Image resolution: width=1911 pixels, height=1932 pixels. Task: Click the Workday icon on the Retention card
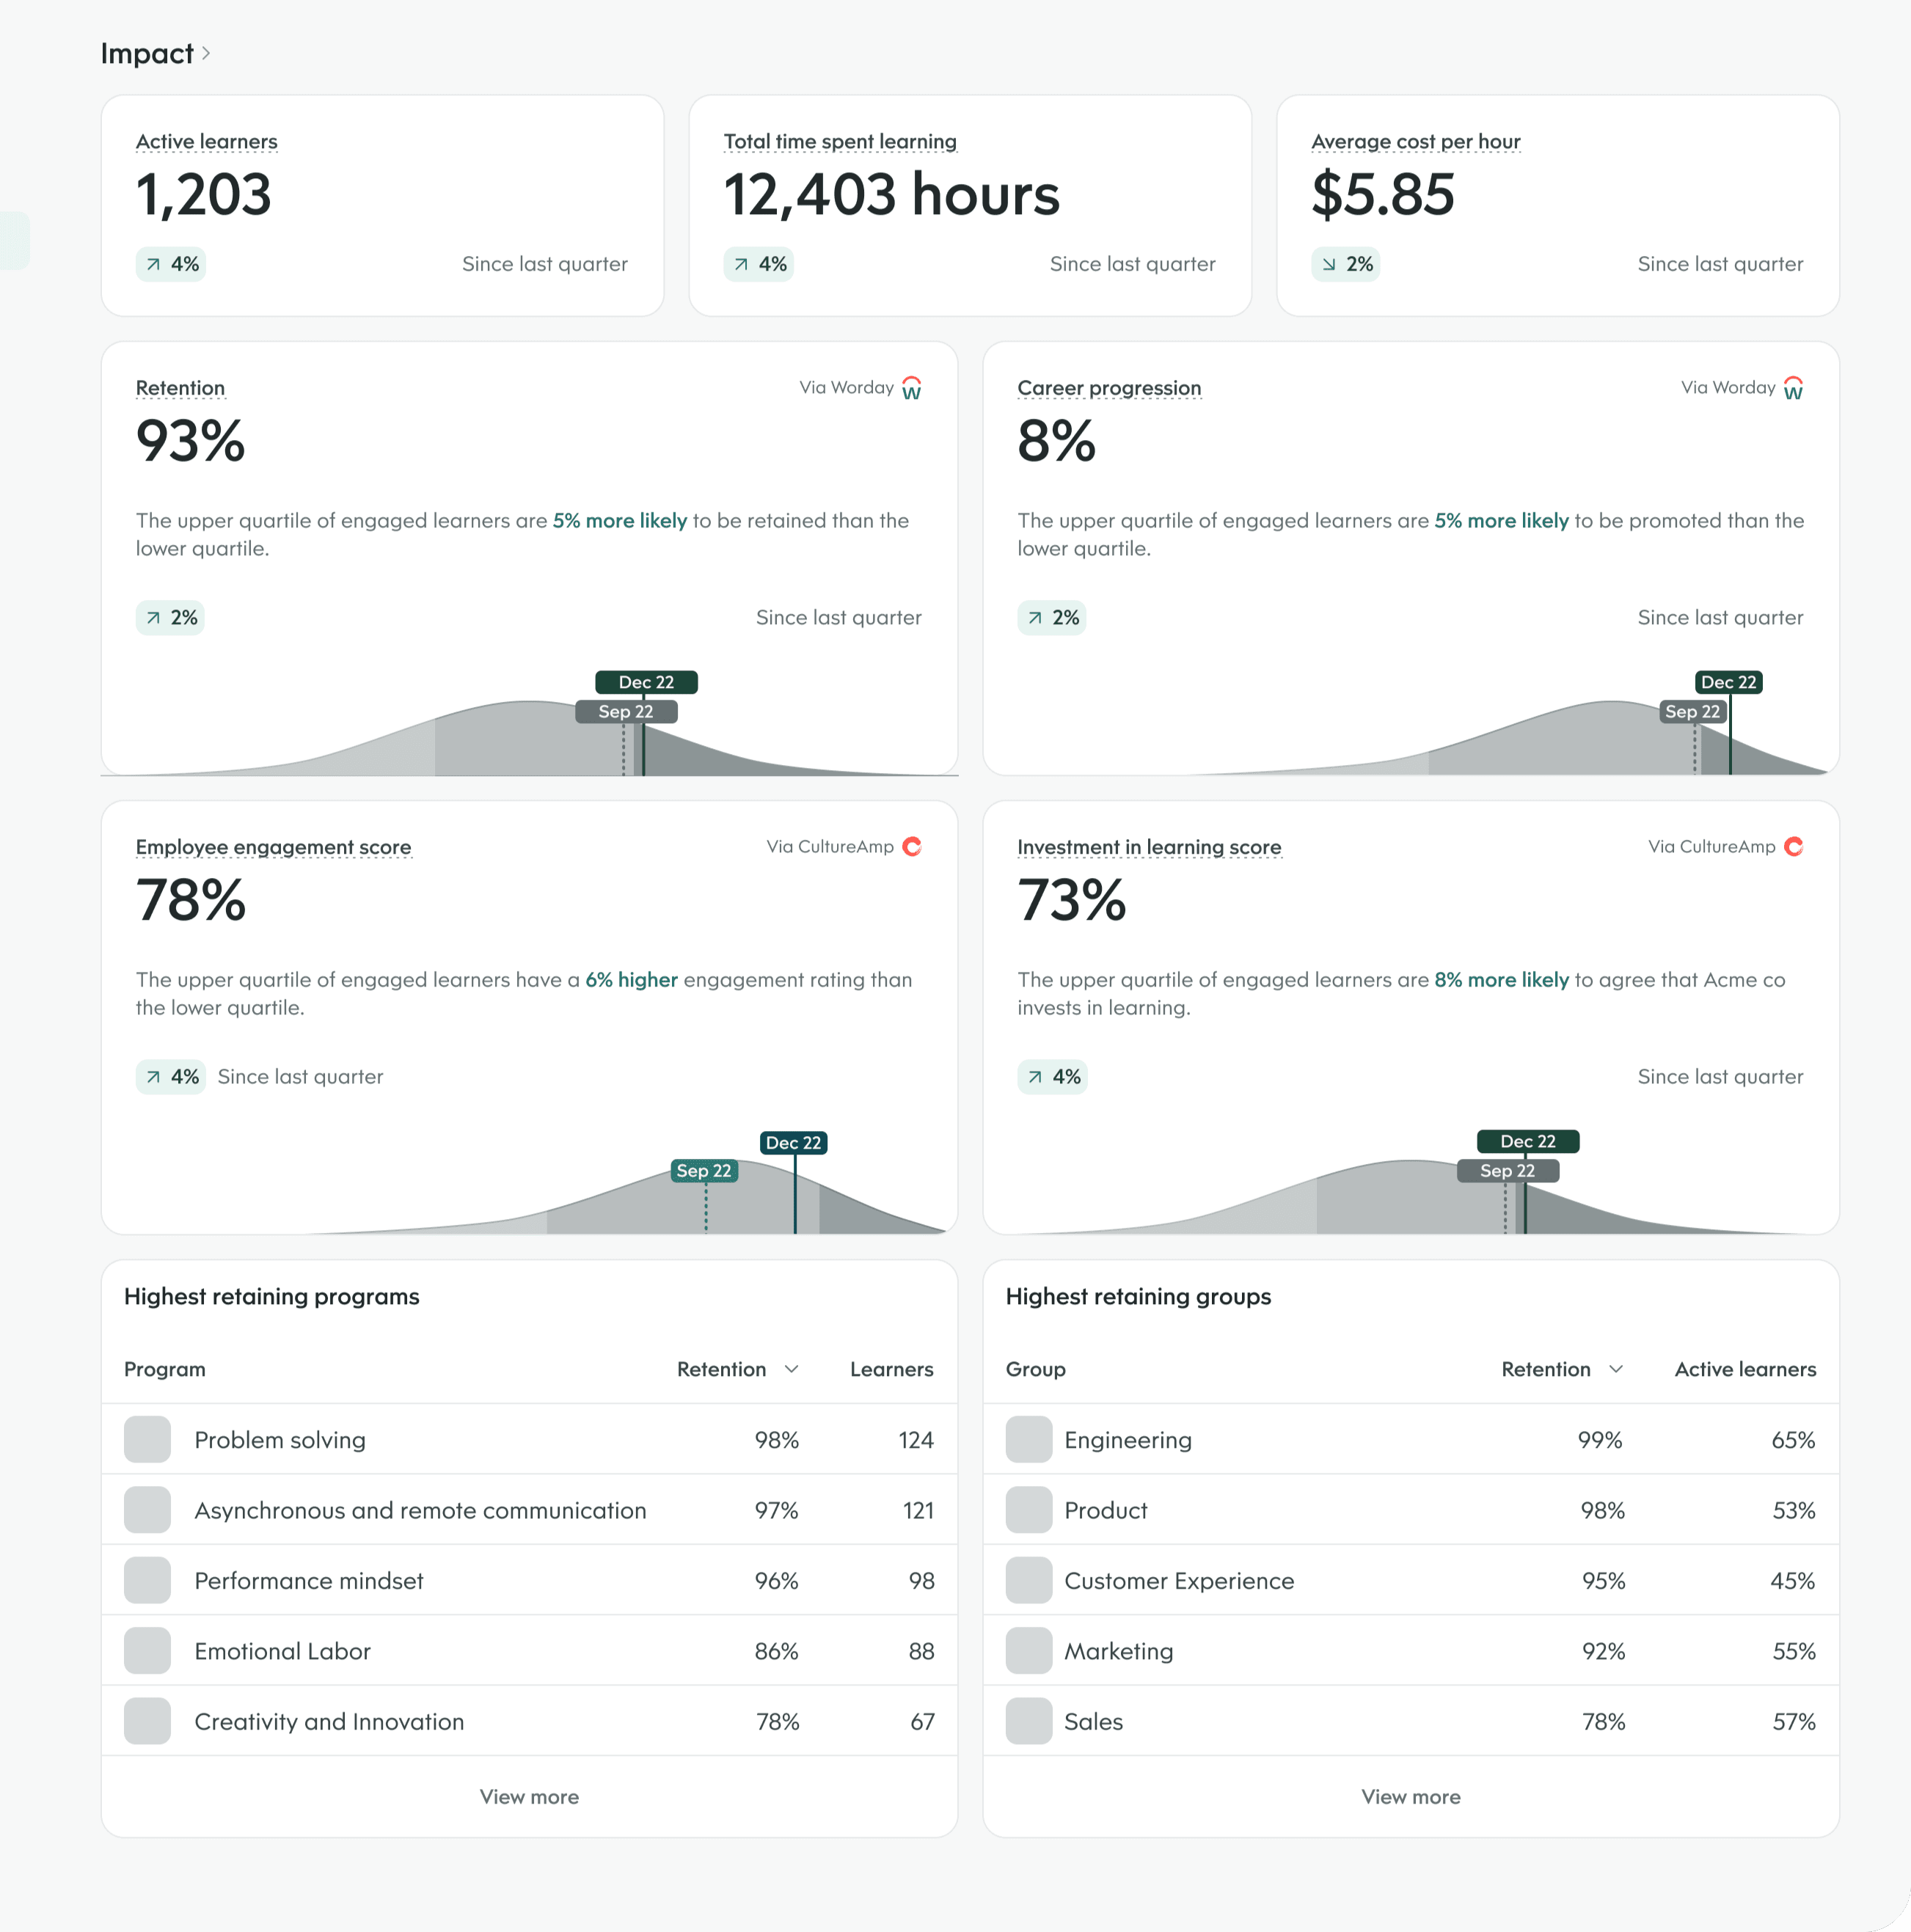(911, 388)
